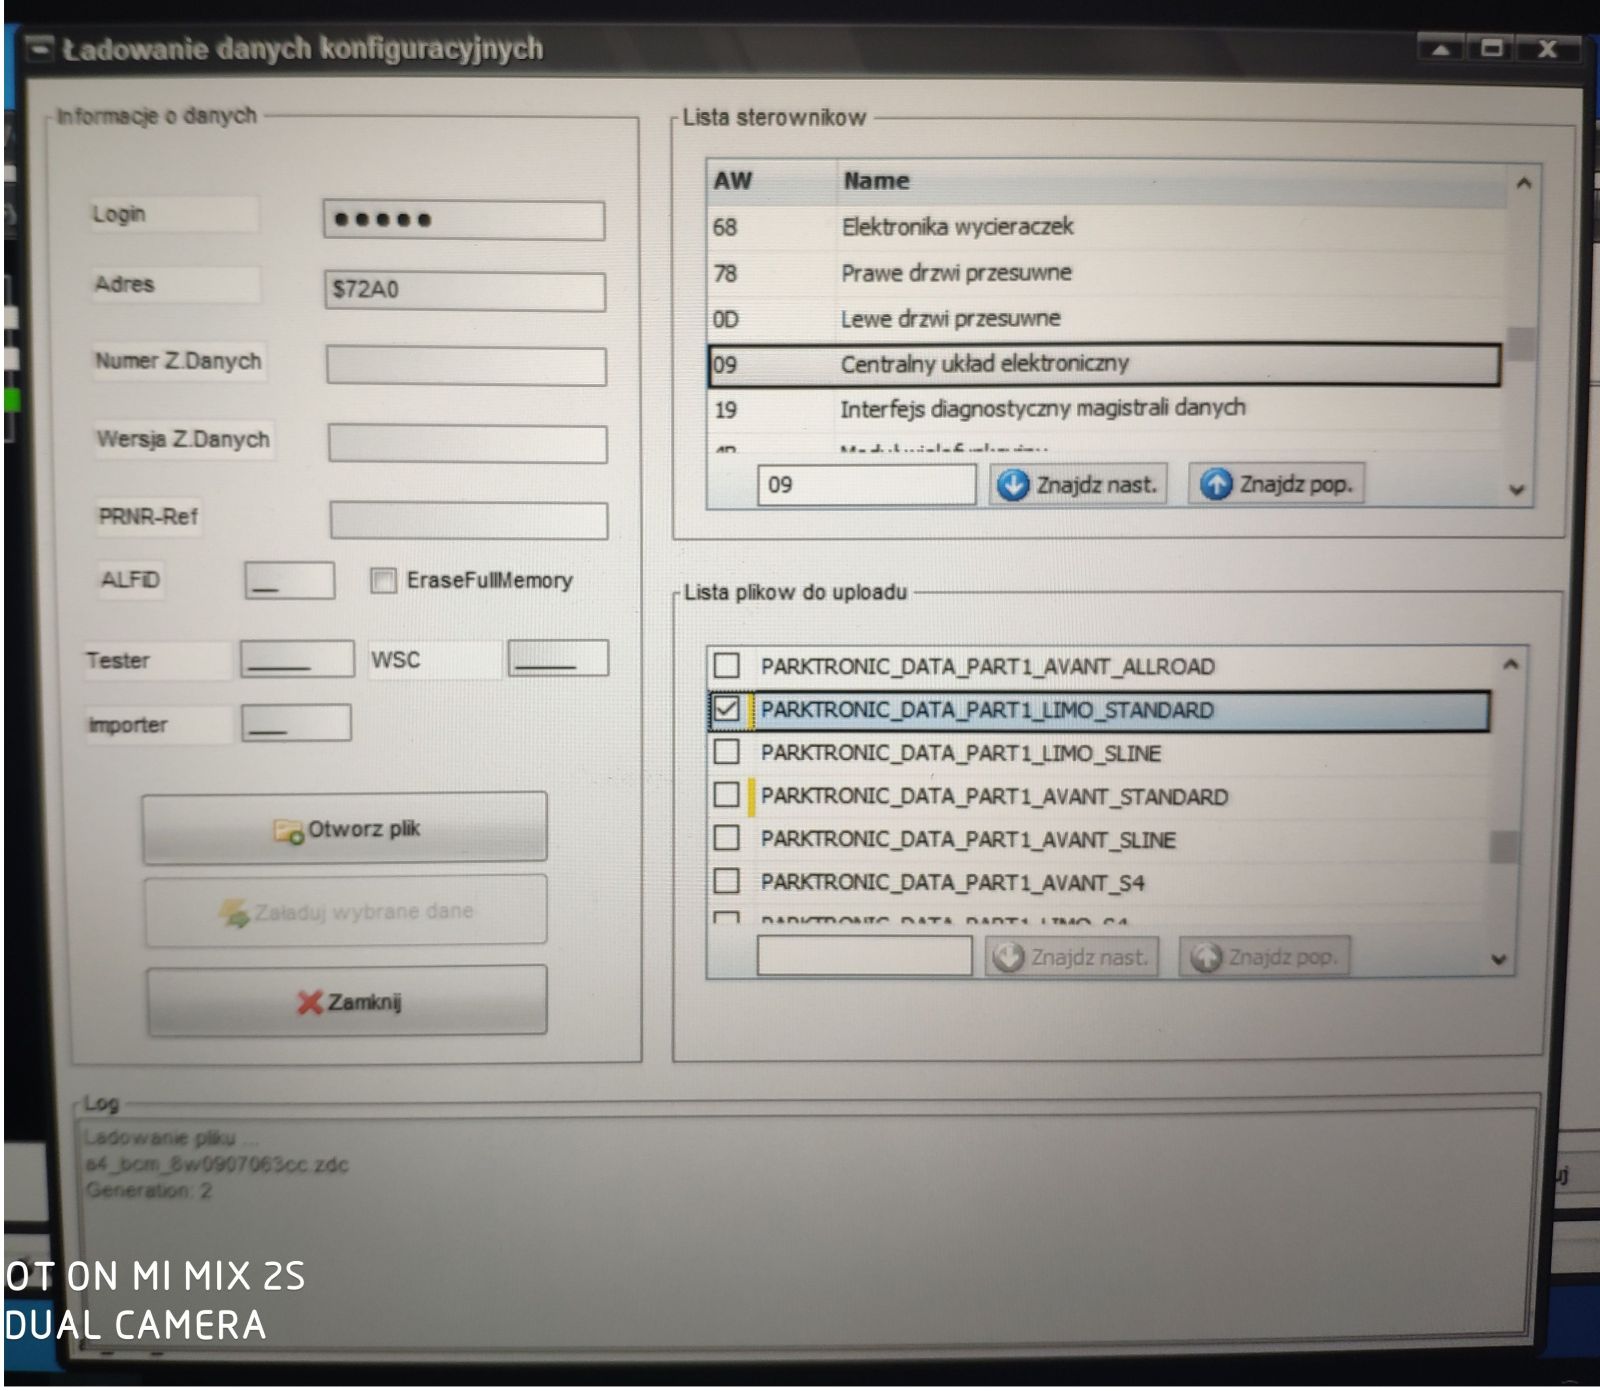Image resolution: width=1600 pixels, height=1391 pixels.
Task: Click the blue up-arrow icon on Znajdz pop. in Lista sterownikow
Action: (x=1215, y=485)
